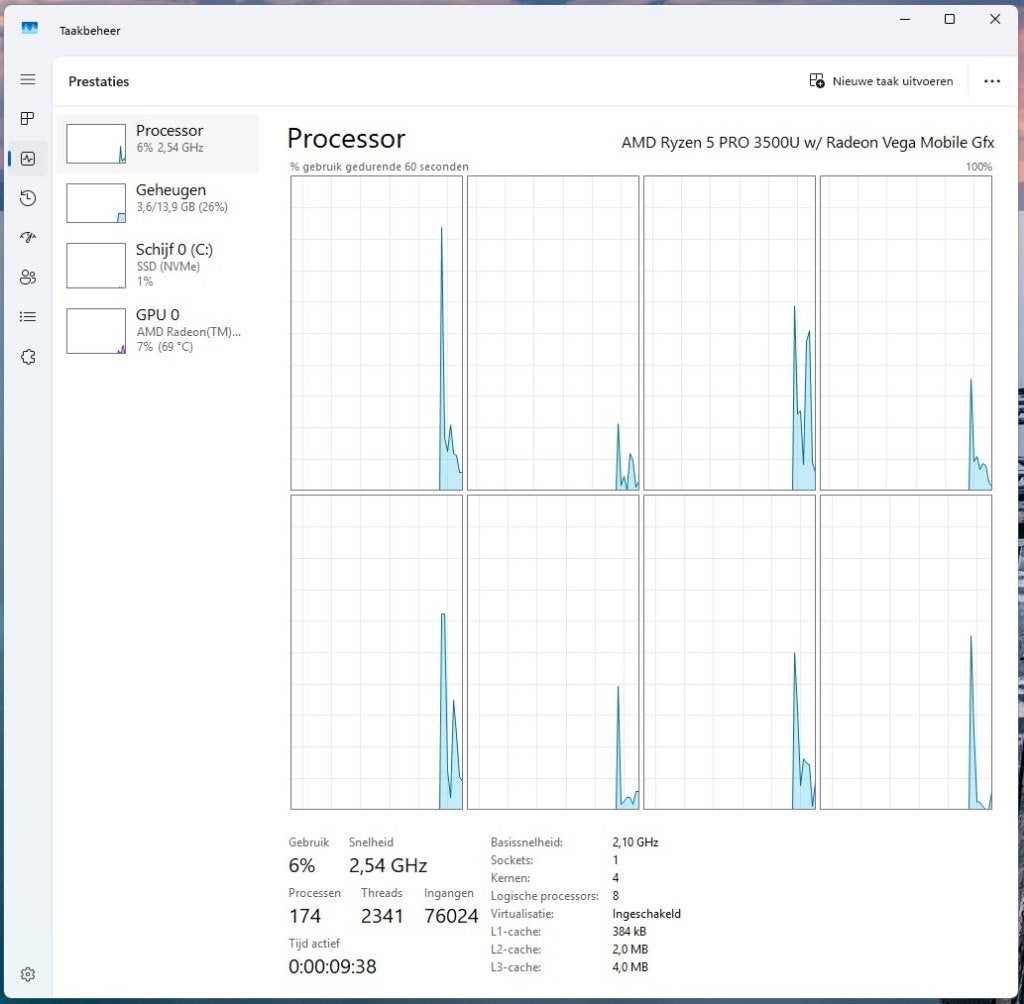Click the Schijf 0 mini graph thumbnail

click(96, 266)
